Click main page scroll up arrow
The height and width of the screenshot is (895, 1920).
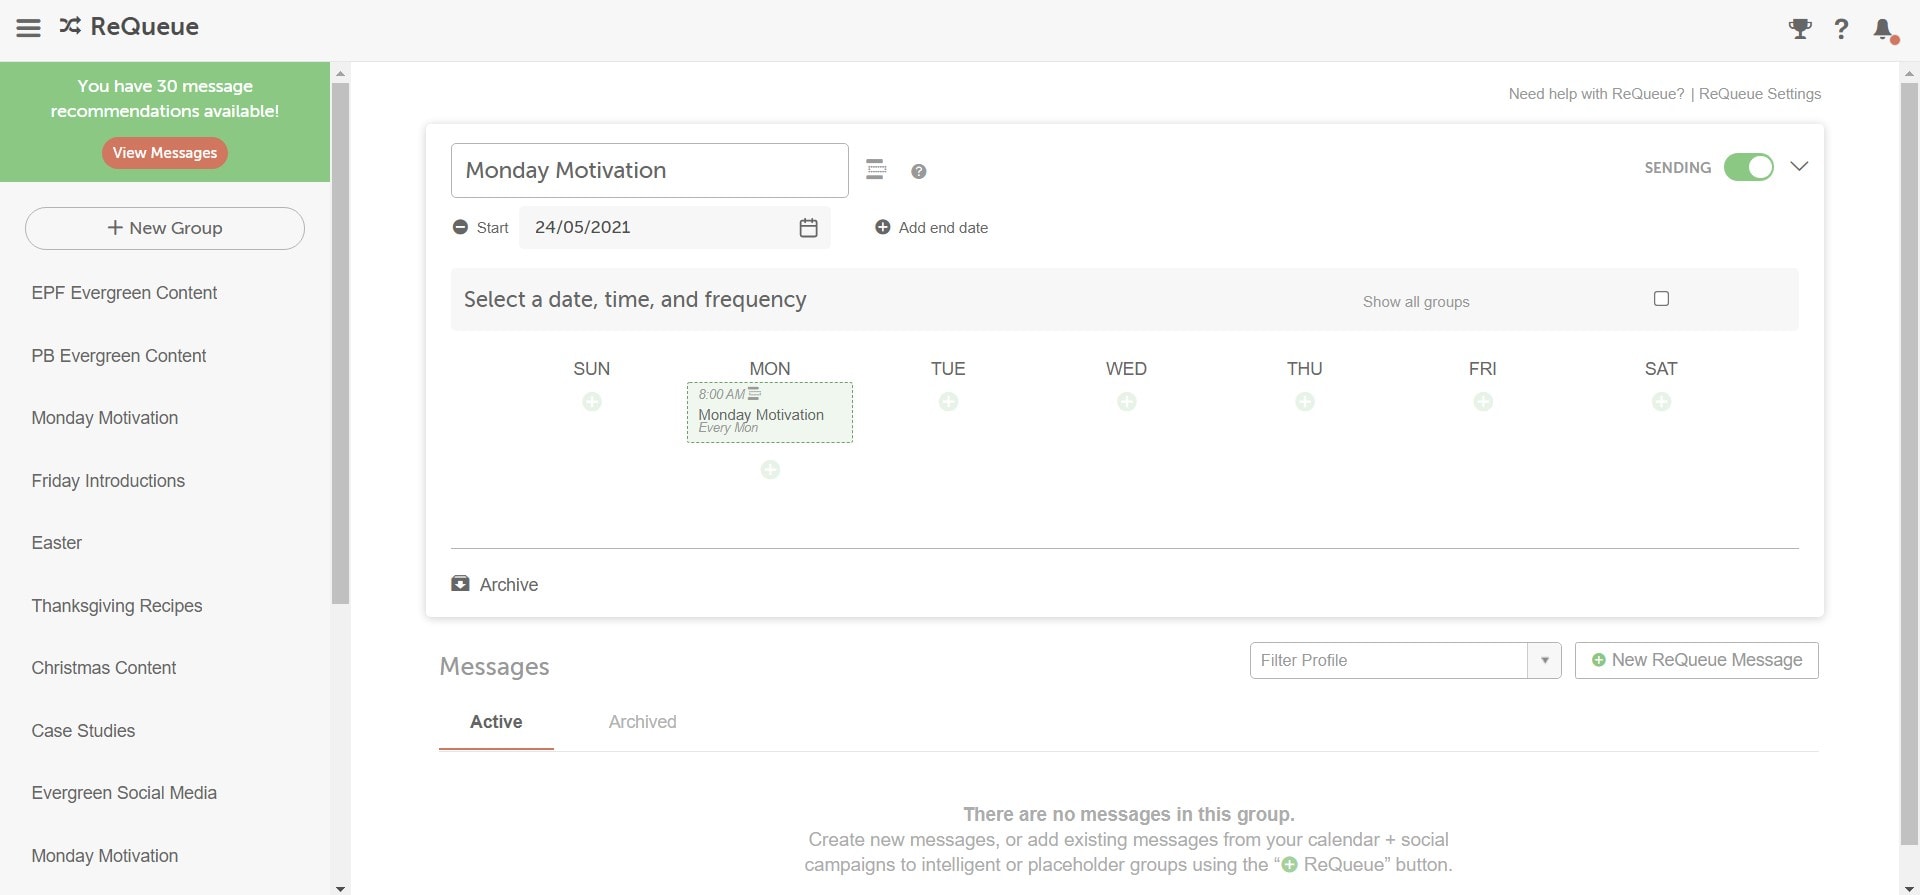point(1909,73)
